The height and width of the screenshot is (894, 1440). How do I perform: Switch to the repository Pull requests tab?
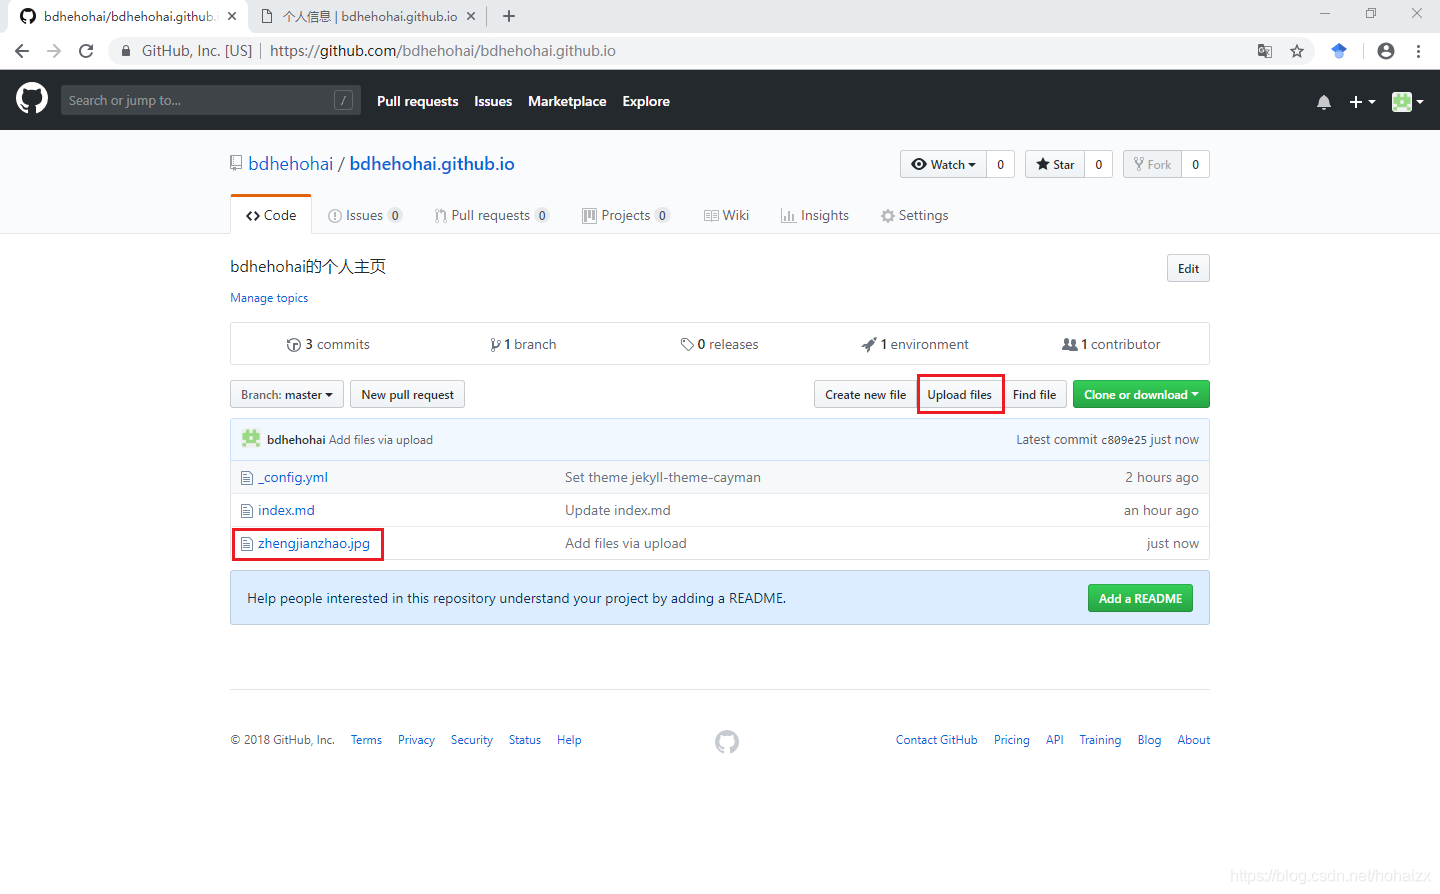[491, 215]
